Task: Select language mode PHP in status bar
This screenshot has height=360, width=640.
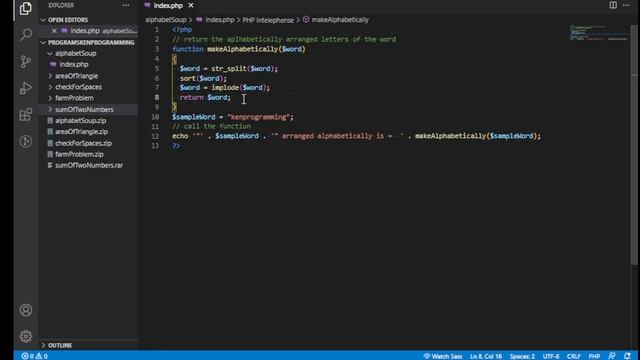Action: point(594,356)
